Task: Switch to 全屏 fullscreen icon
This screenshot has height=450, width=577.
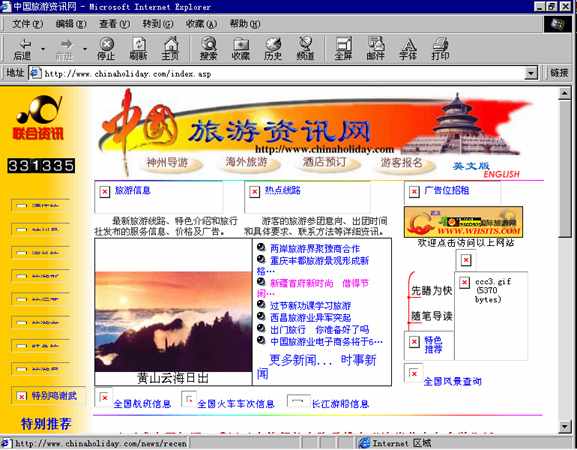Action: pos(343,49)
